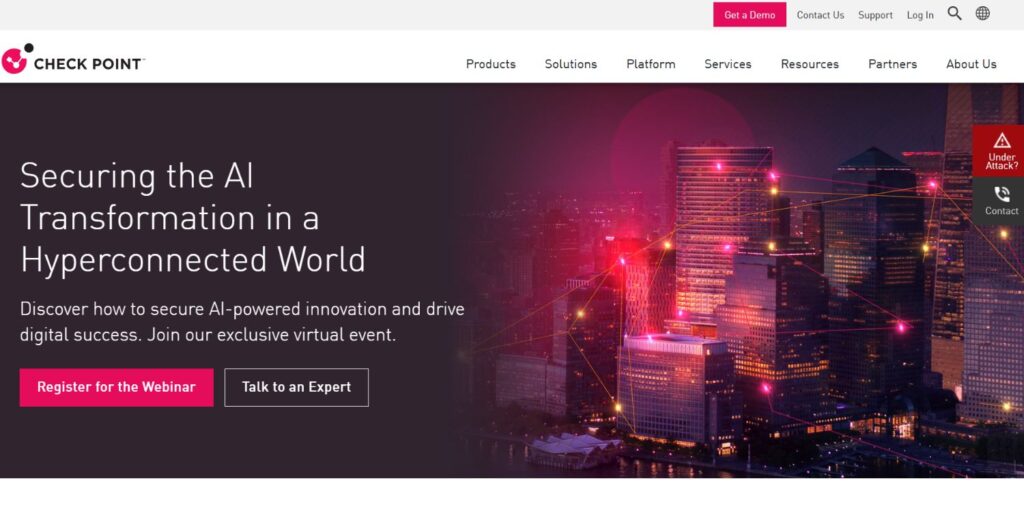Click the headline Securing the AI Transformation

point(193,218)
